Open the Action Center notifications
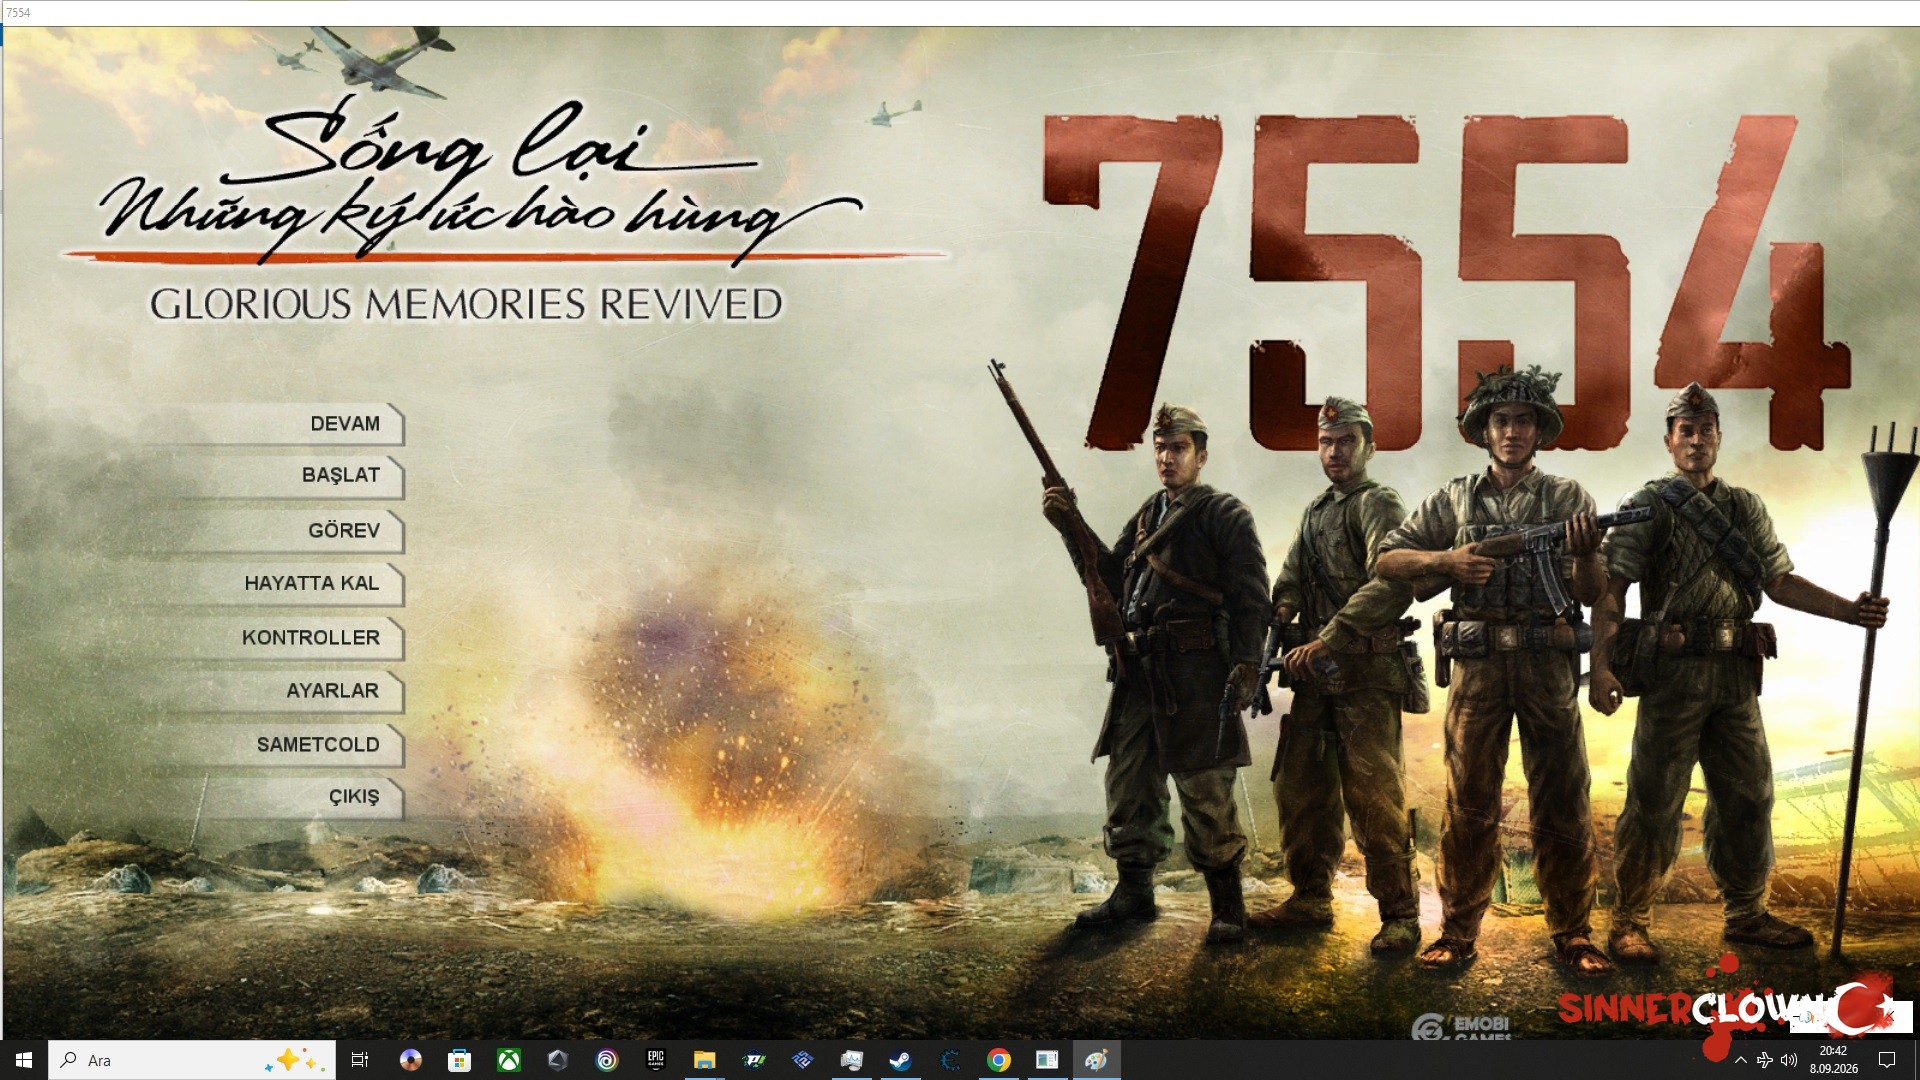 [1887, 1060]
